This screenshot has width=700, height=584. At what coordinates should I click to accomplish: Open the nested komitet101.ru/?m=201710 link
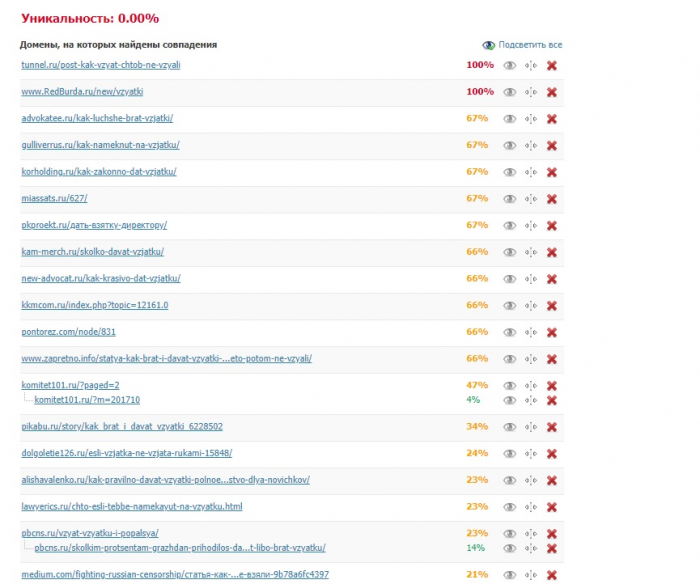click(87, 400)
